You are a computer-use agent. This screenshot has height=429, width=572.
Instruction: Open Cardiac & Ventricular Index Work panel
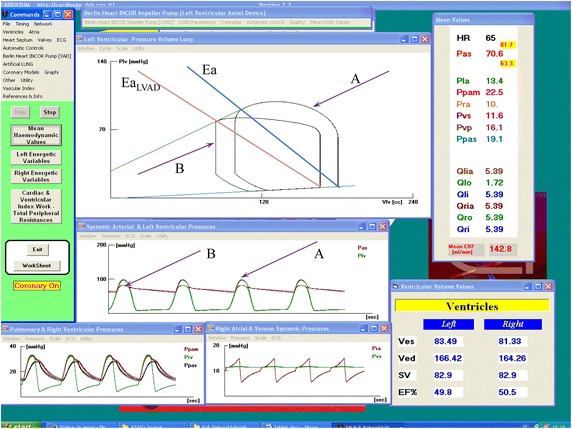[x=36, y=206]
